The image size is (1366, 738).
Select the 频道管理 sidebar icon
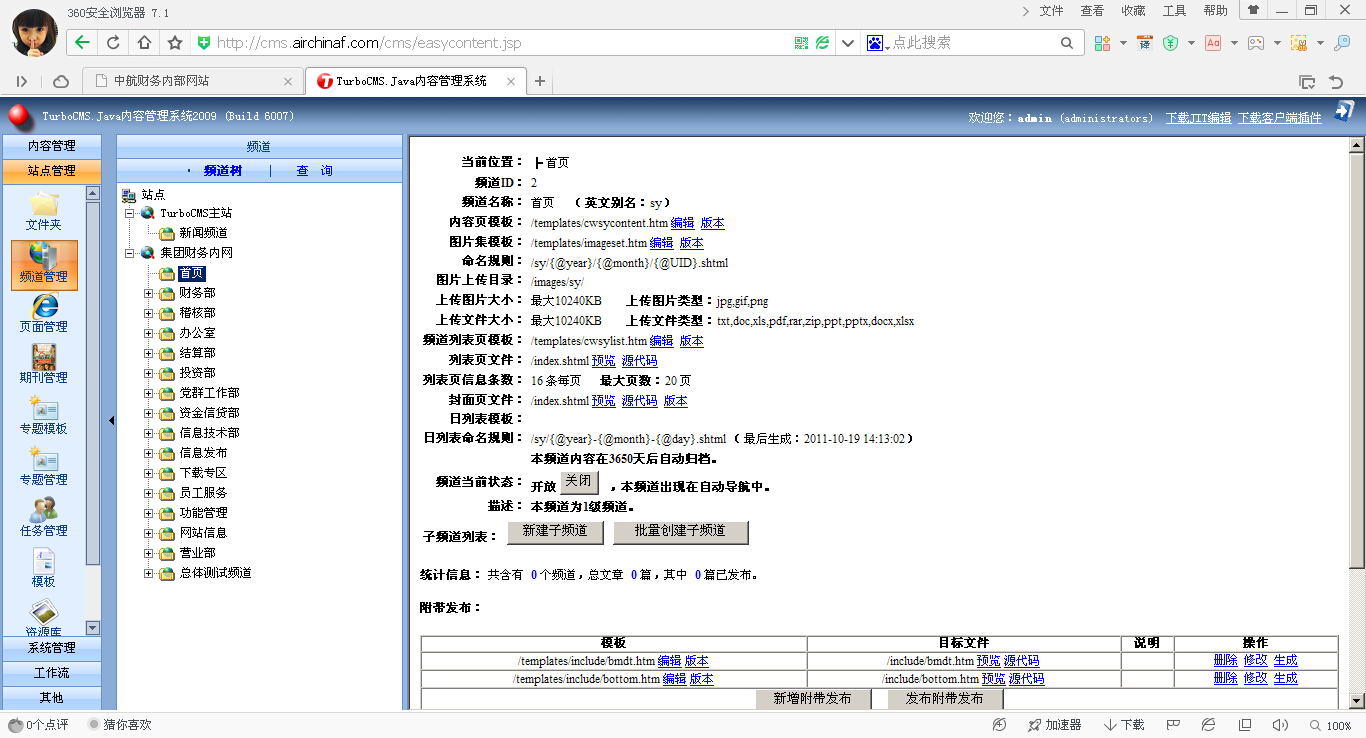point(43,265)
